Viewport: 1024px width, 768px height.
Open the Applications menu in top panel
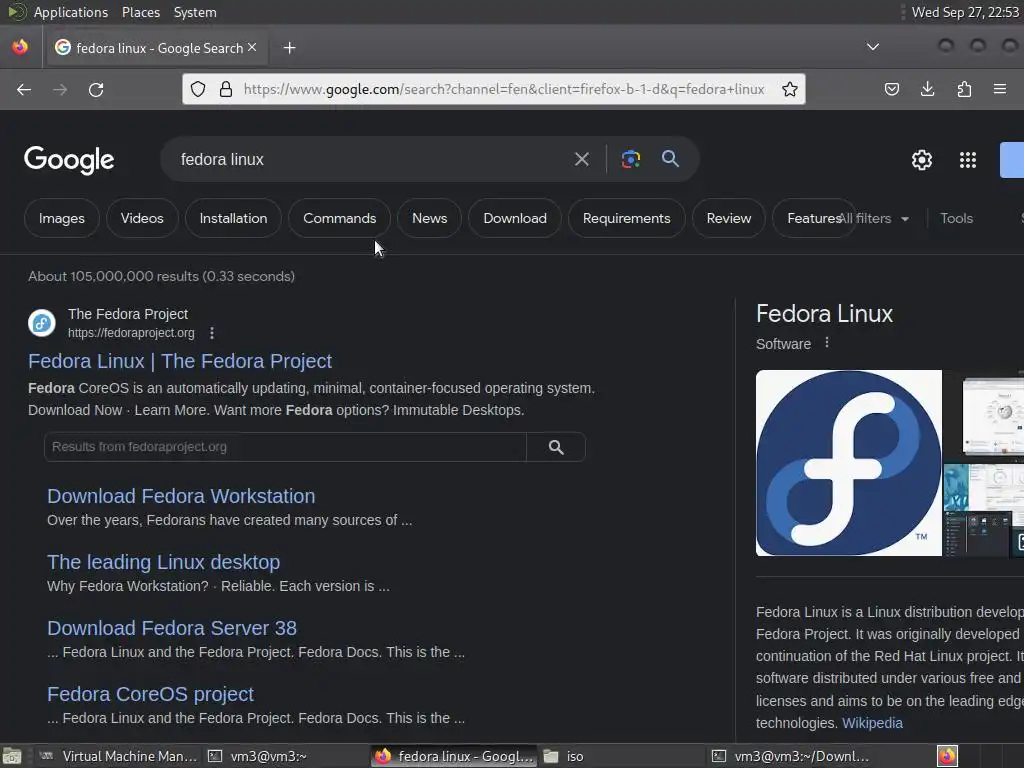[x=71, y=12]
